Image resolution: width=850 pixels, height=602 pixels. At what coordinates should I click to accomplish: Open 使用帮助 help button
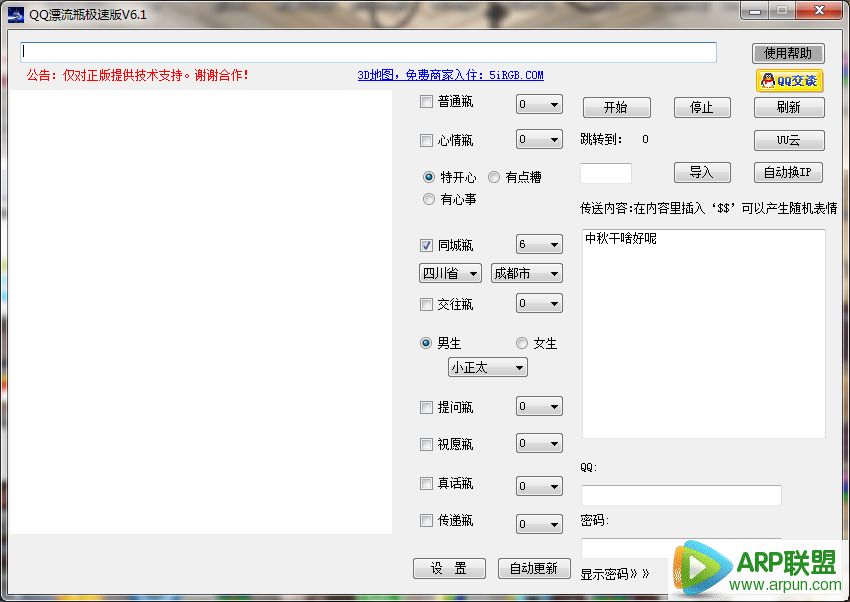788,53
